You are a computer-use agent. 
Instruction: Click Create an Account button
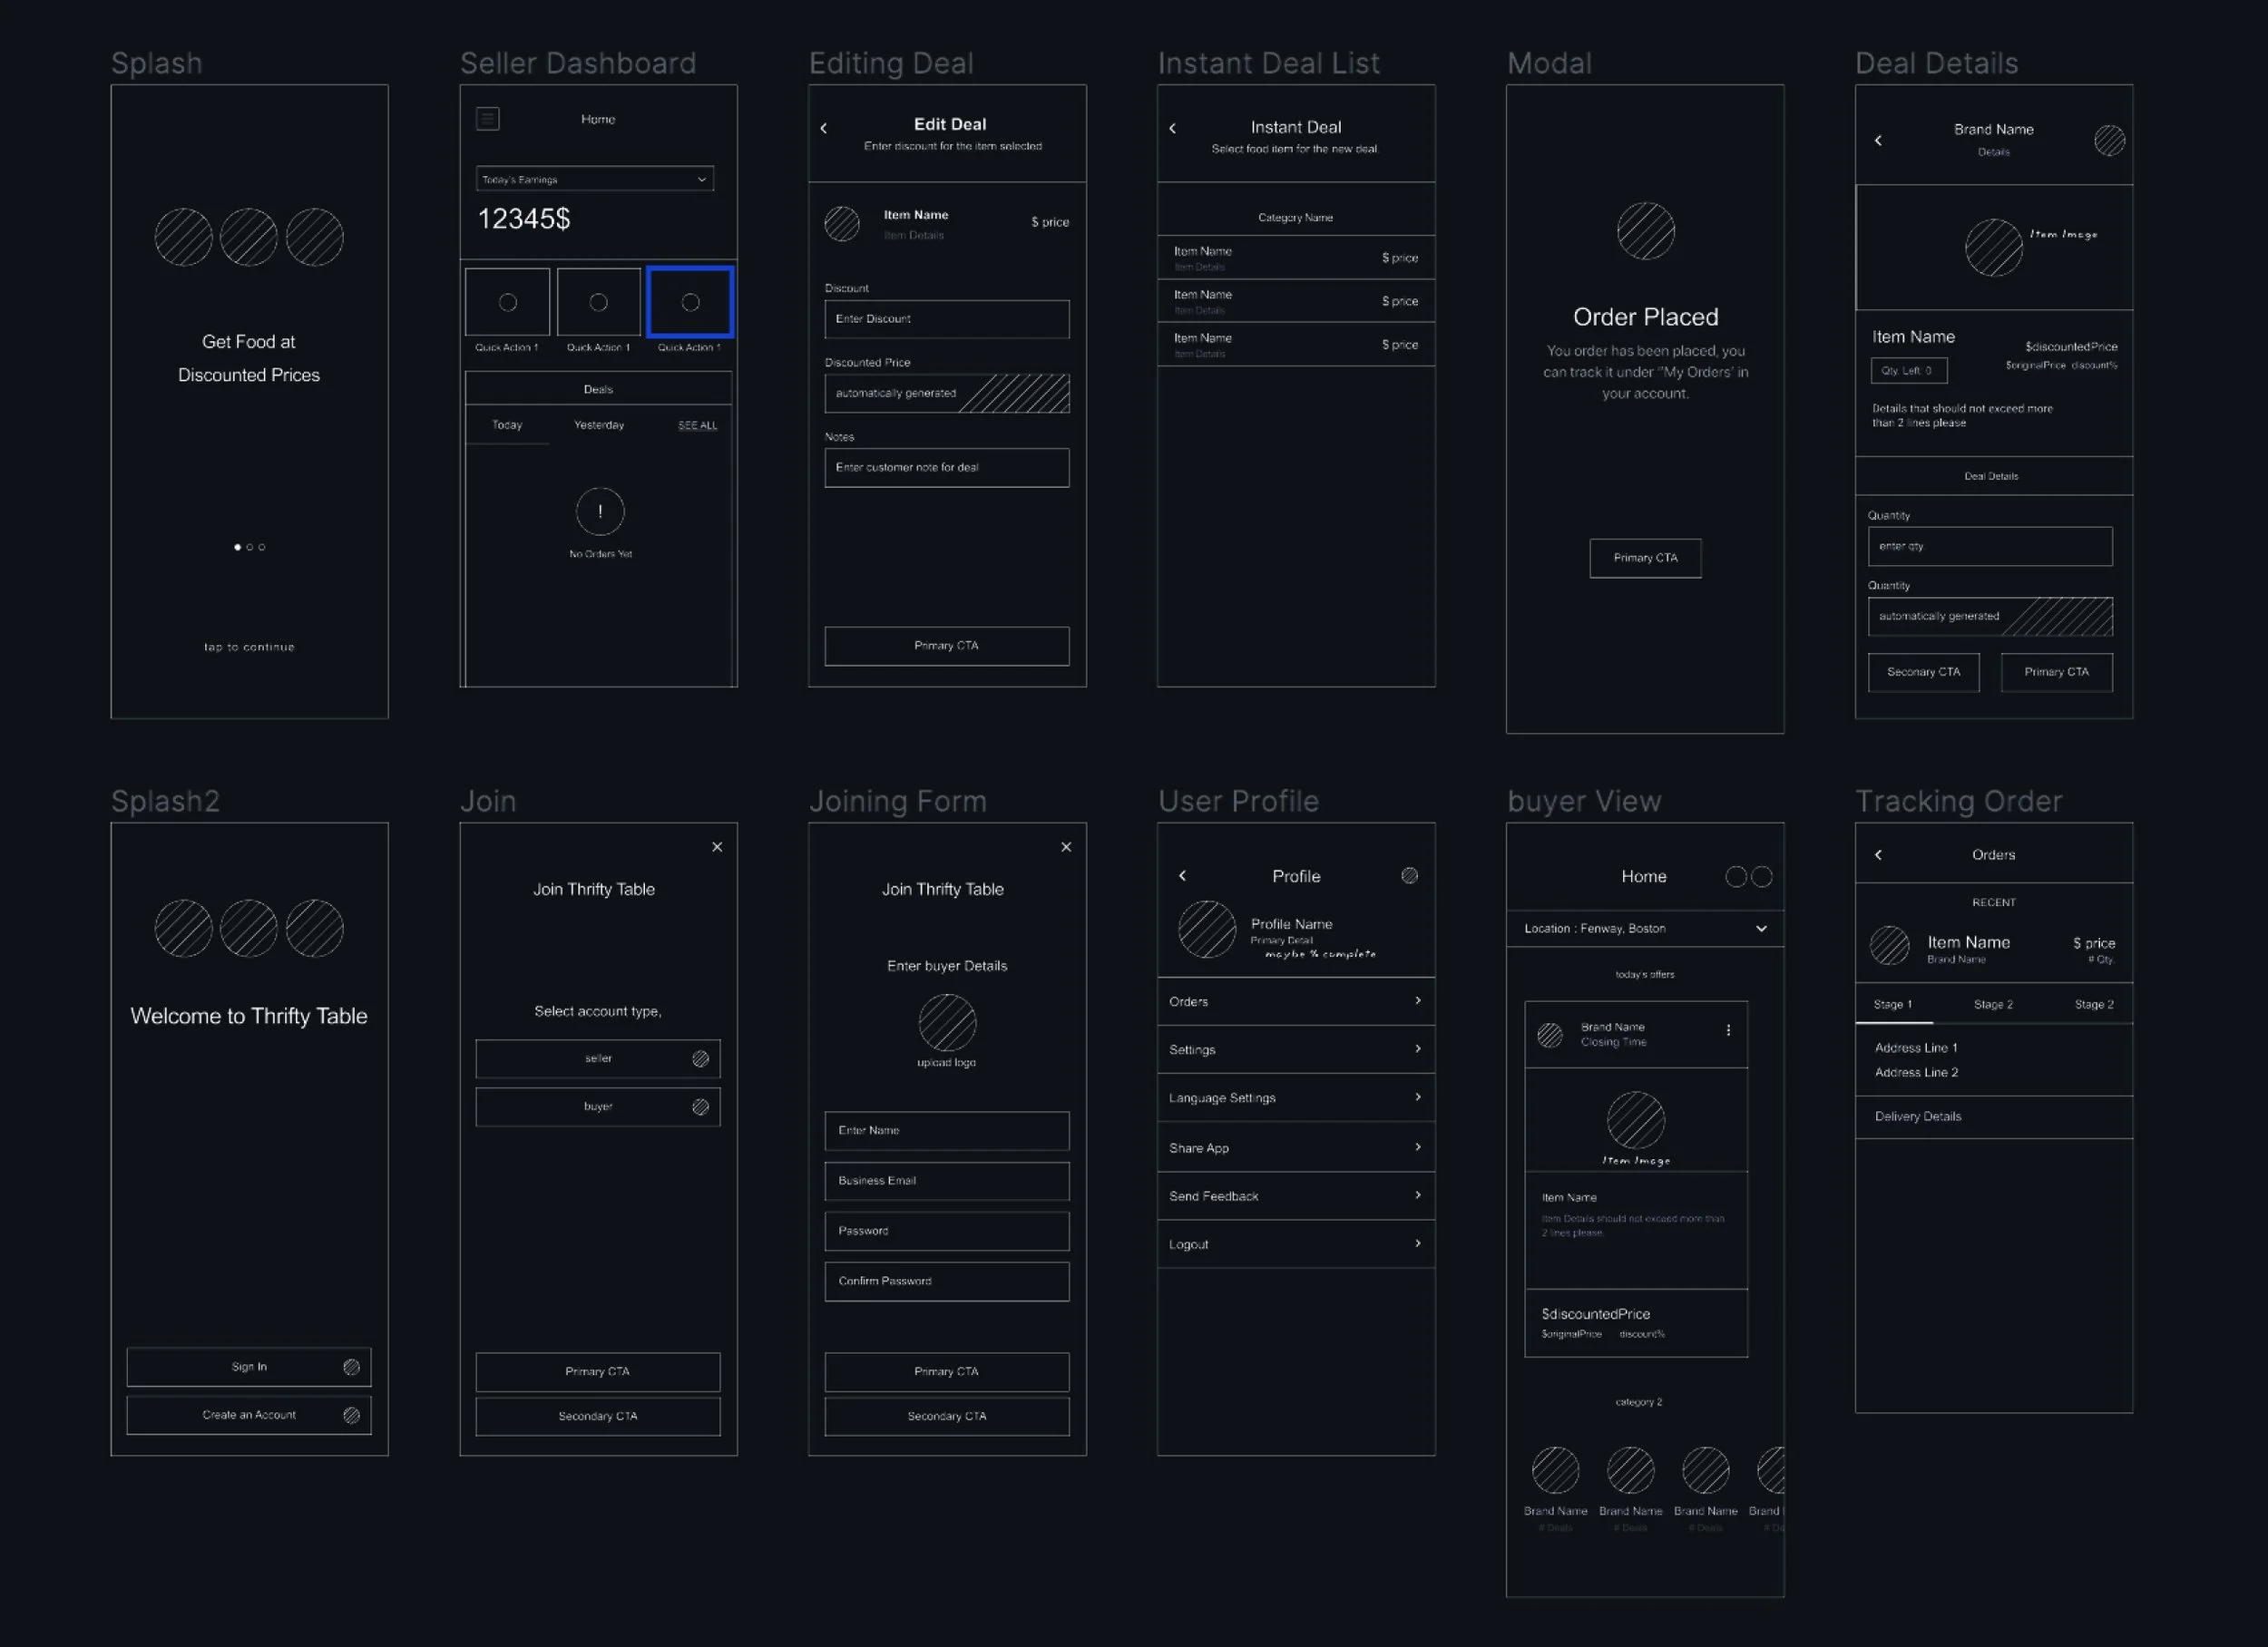(x=249, y=1414)
